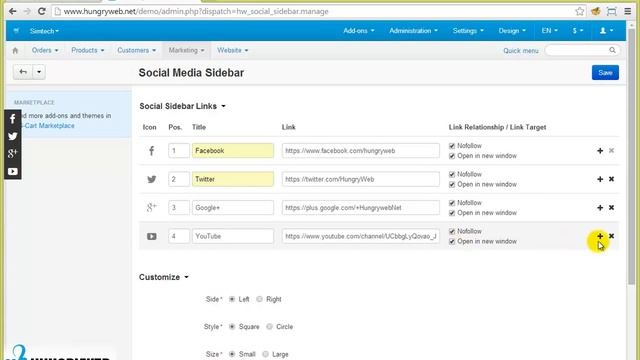Reload the page in the browser

point(42,11)
